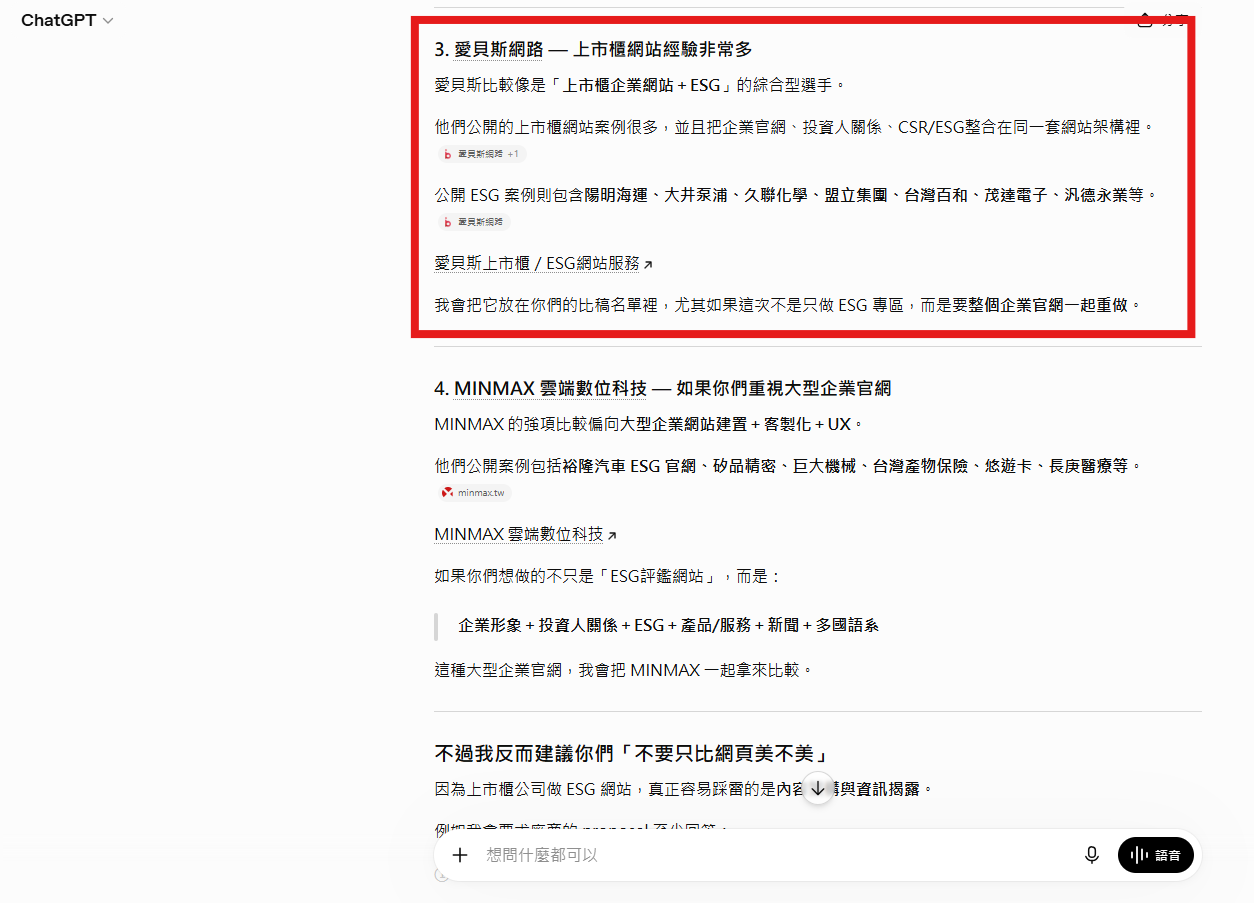Click the text 愛貝斯比較像是「上市櫃企業網站 + ESG」的綜合型選手
1254x903 pixels.
(641, 86)
